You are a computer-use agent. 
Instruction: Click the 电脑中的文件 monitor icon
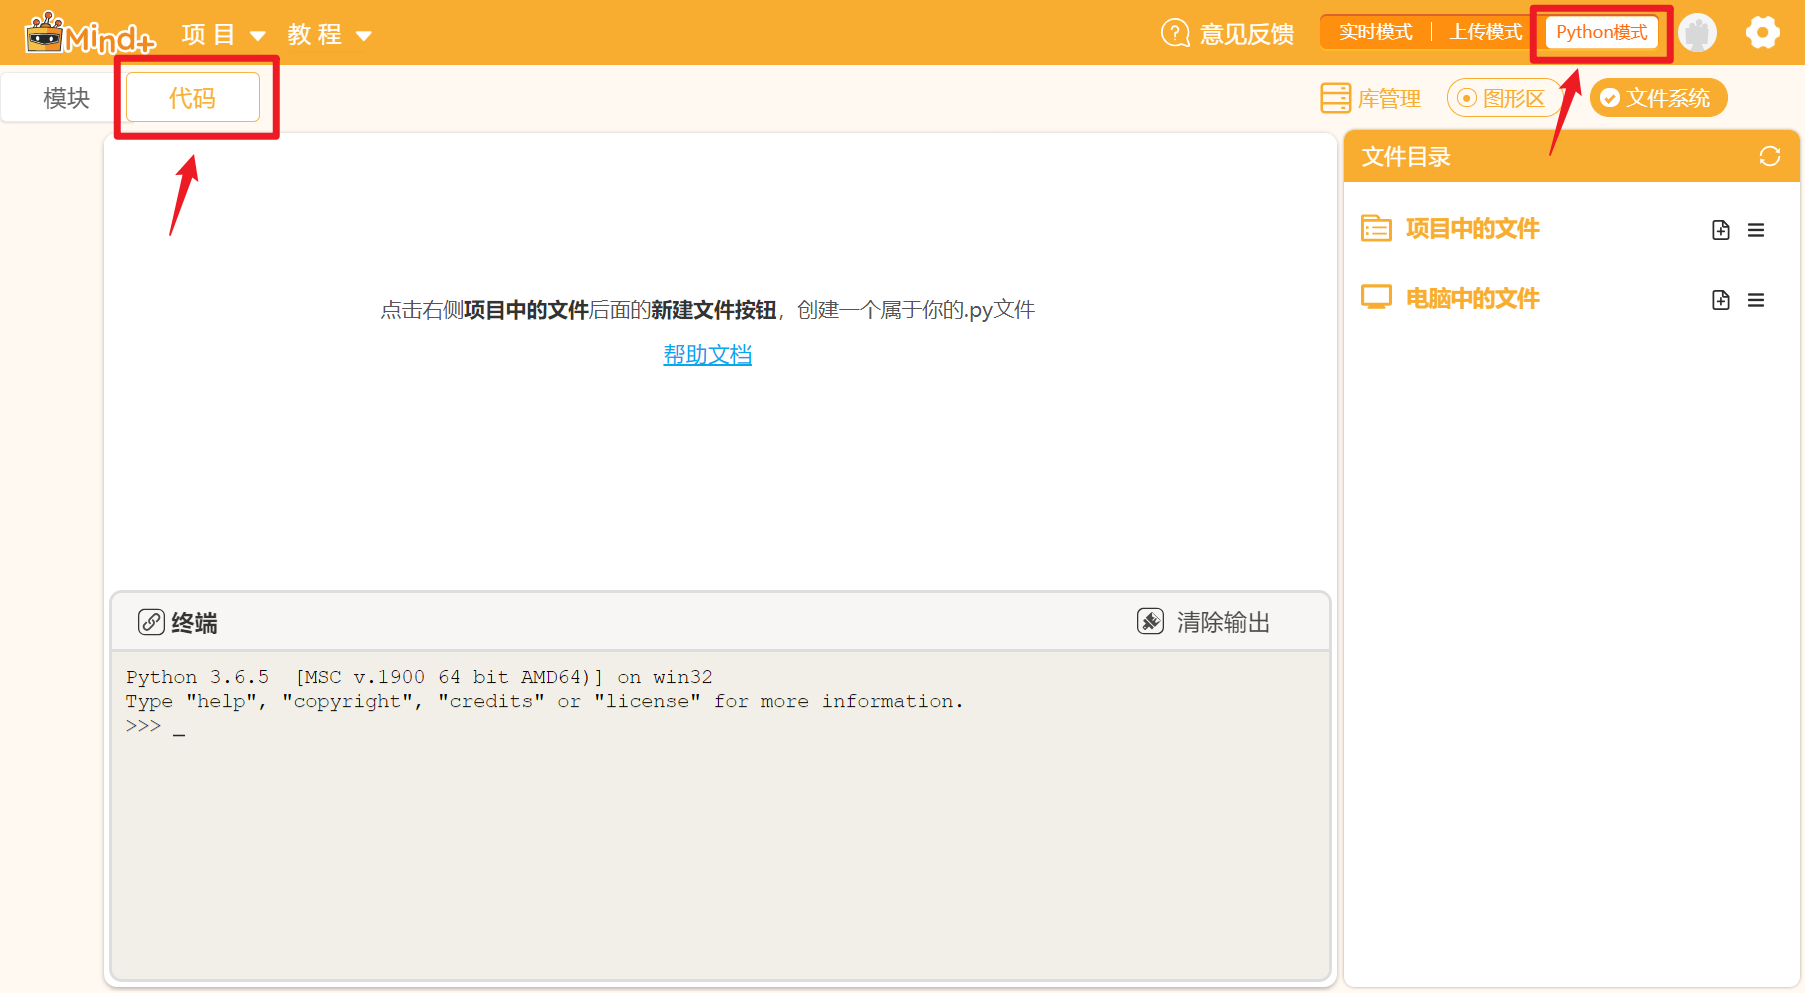[x=1376, y=298]
